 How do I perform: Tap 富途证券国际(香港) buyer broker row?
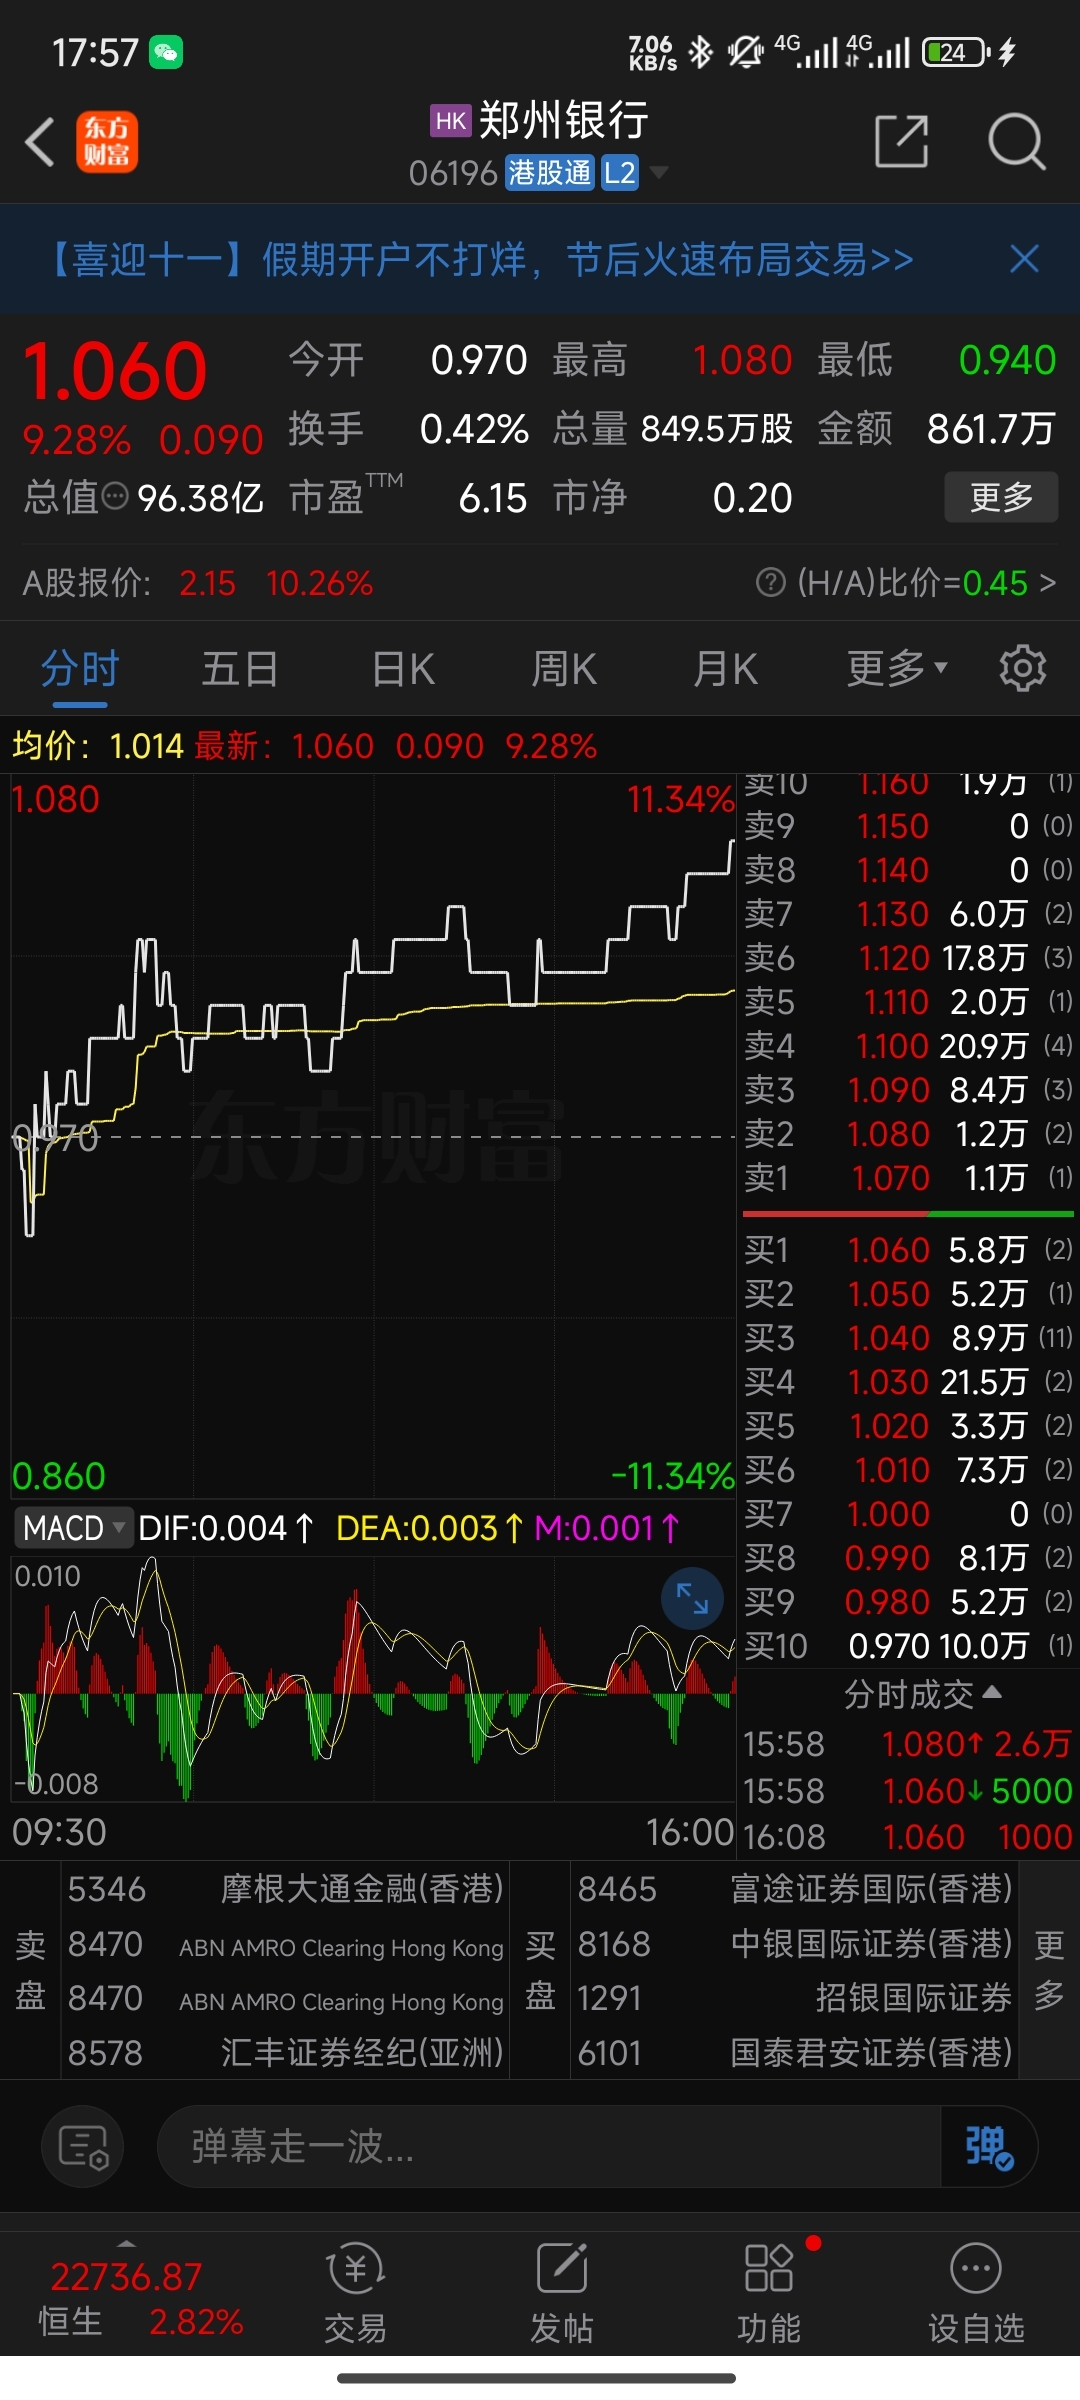[x=795, y=1889]
